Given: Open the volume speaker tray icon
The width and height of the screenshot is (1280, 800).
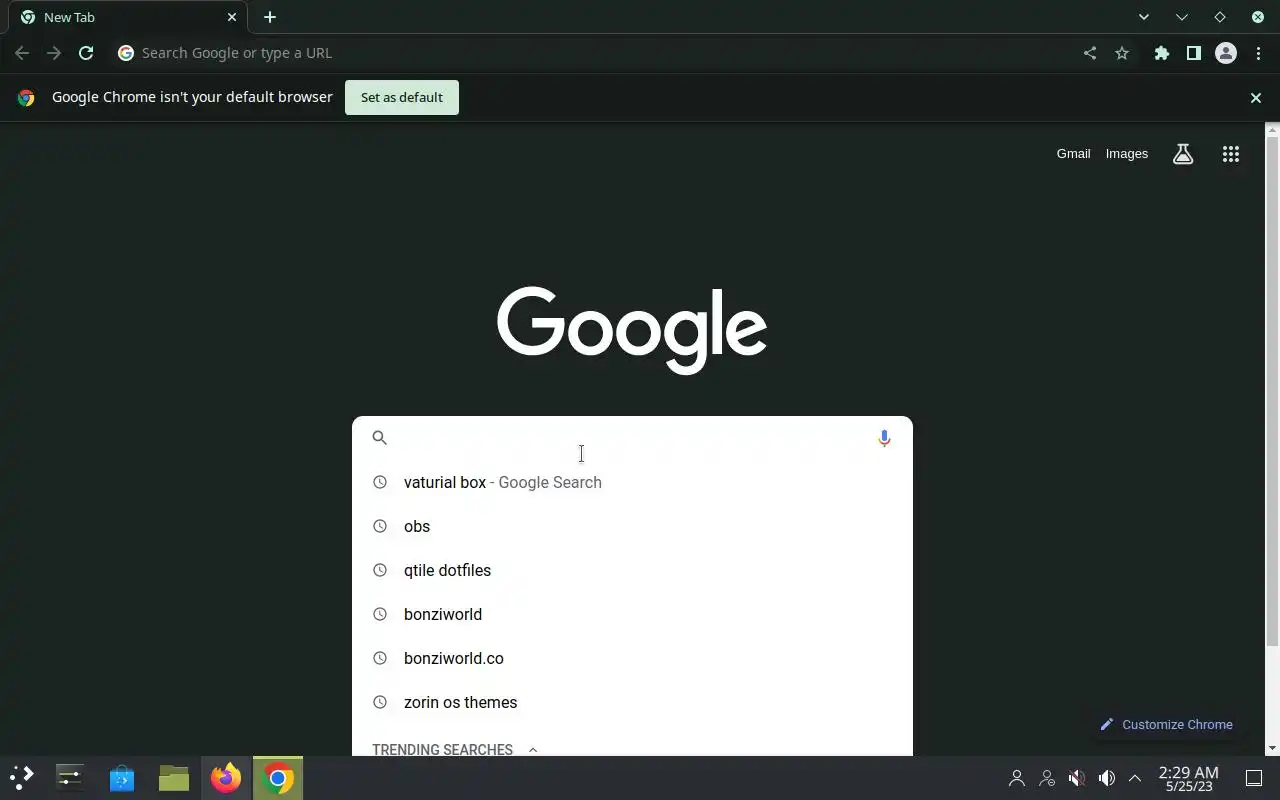Looking at the screenshot, I should [x=1107, y=778].
